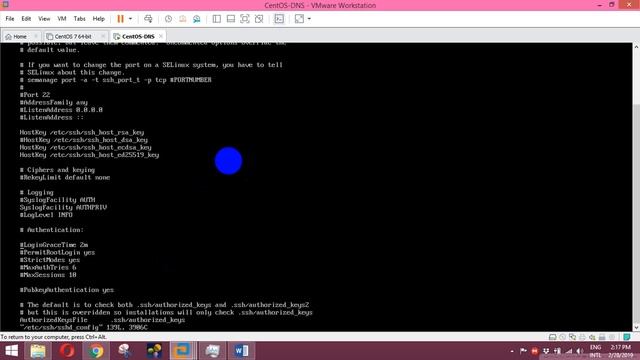Viewport: 640px width, 360px height.
Task: Click the network adapter status icon
Action: click(x=572, y=337)
